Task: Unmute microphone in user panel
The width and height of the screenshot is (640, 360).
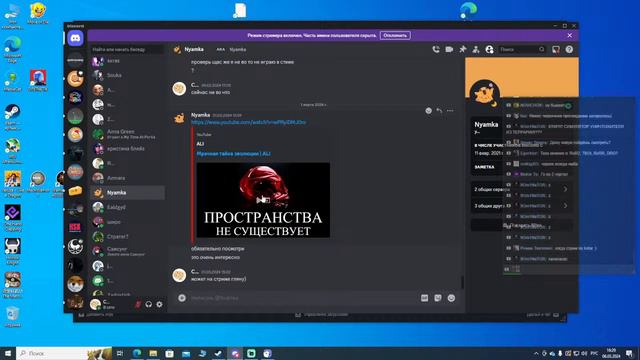Action: pyautogui.click(x=138, y=304)
